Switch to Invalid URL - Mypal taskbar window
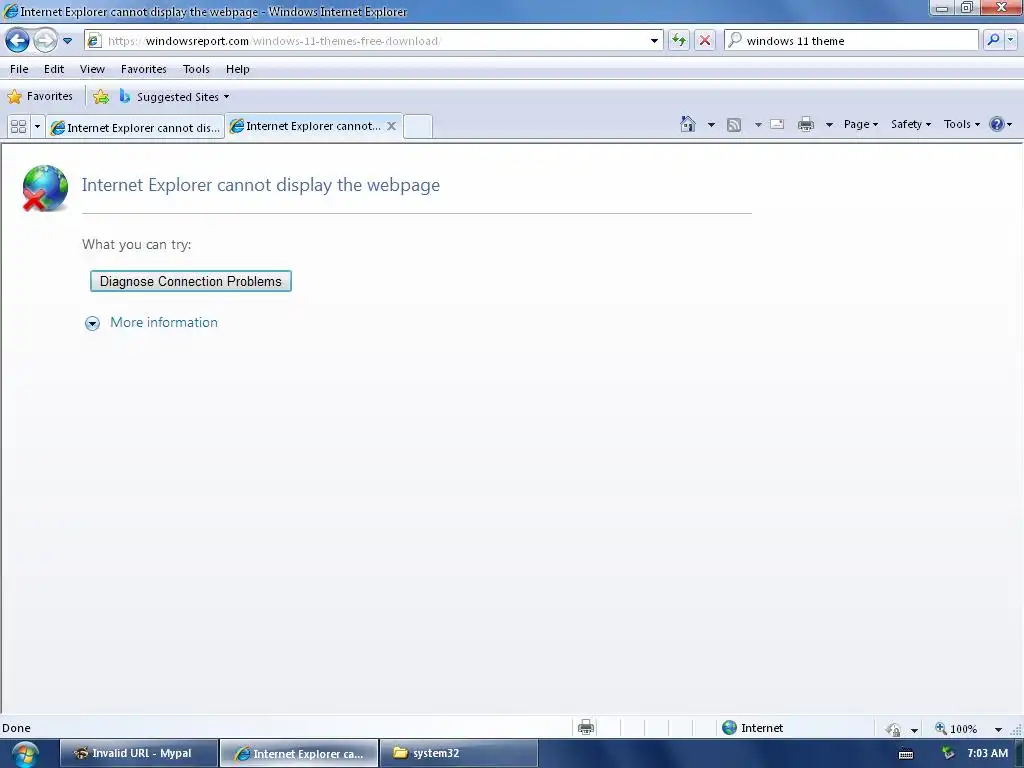 (139, 753)
